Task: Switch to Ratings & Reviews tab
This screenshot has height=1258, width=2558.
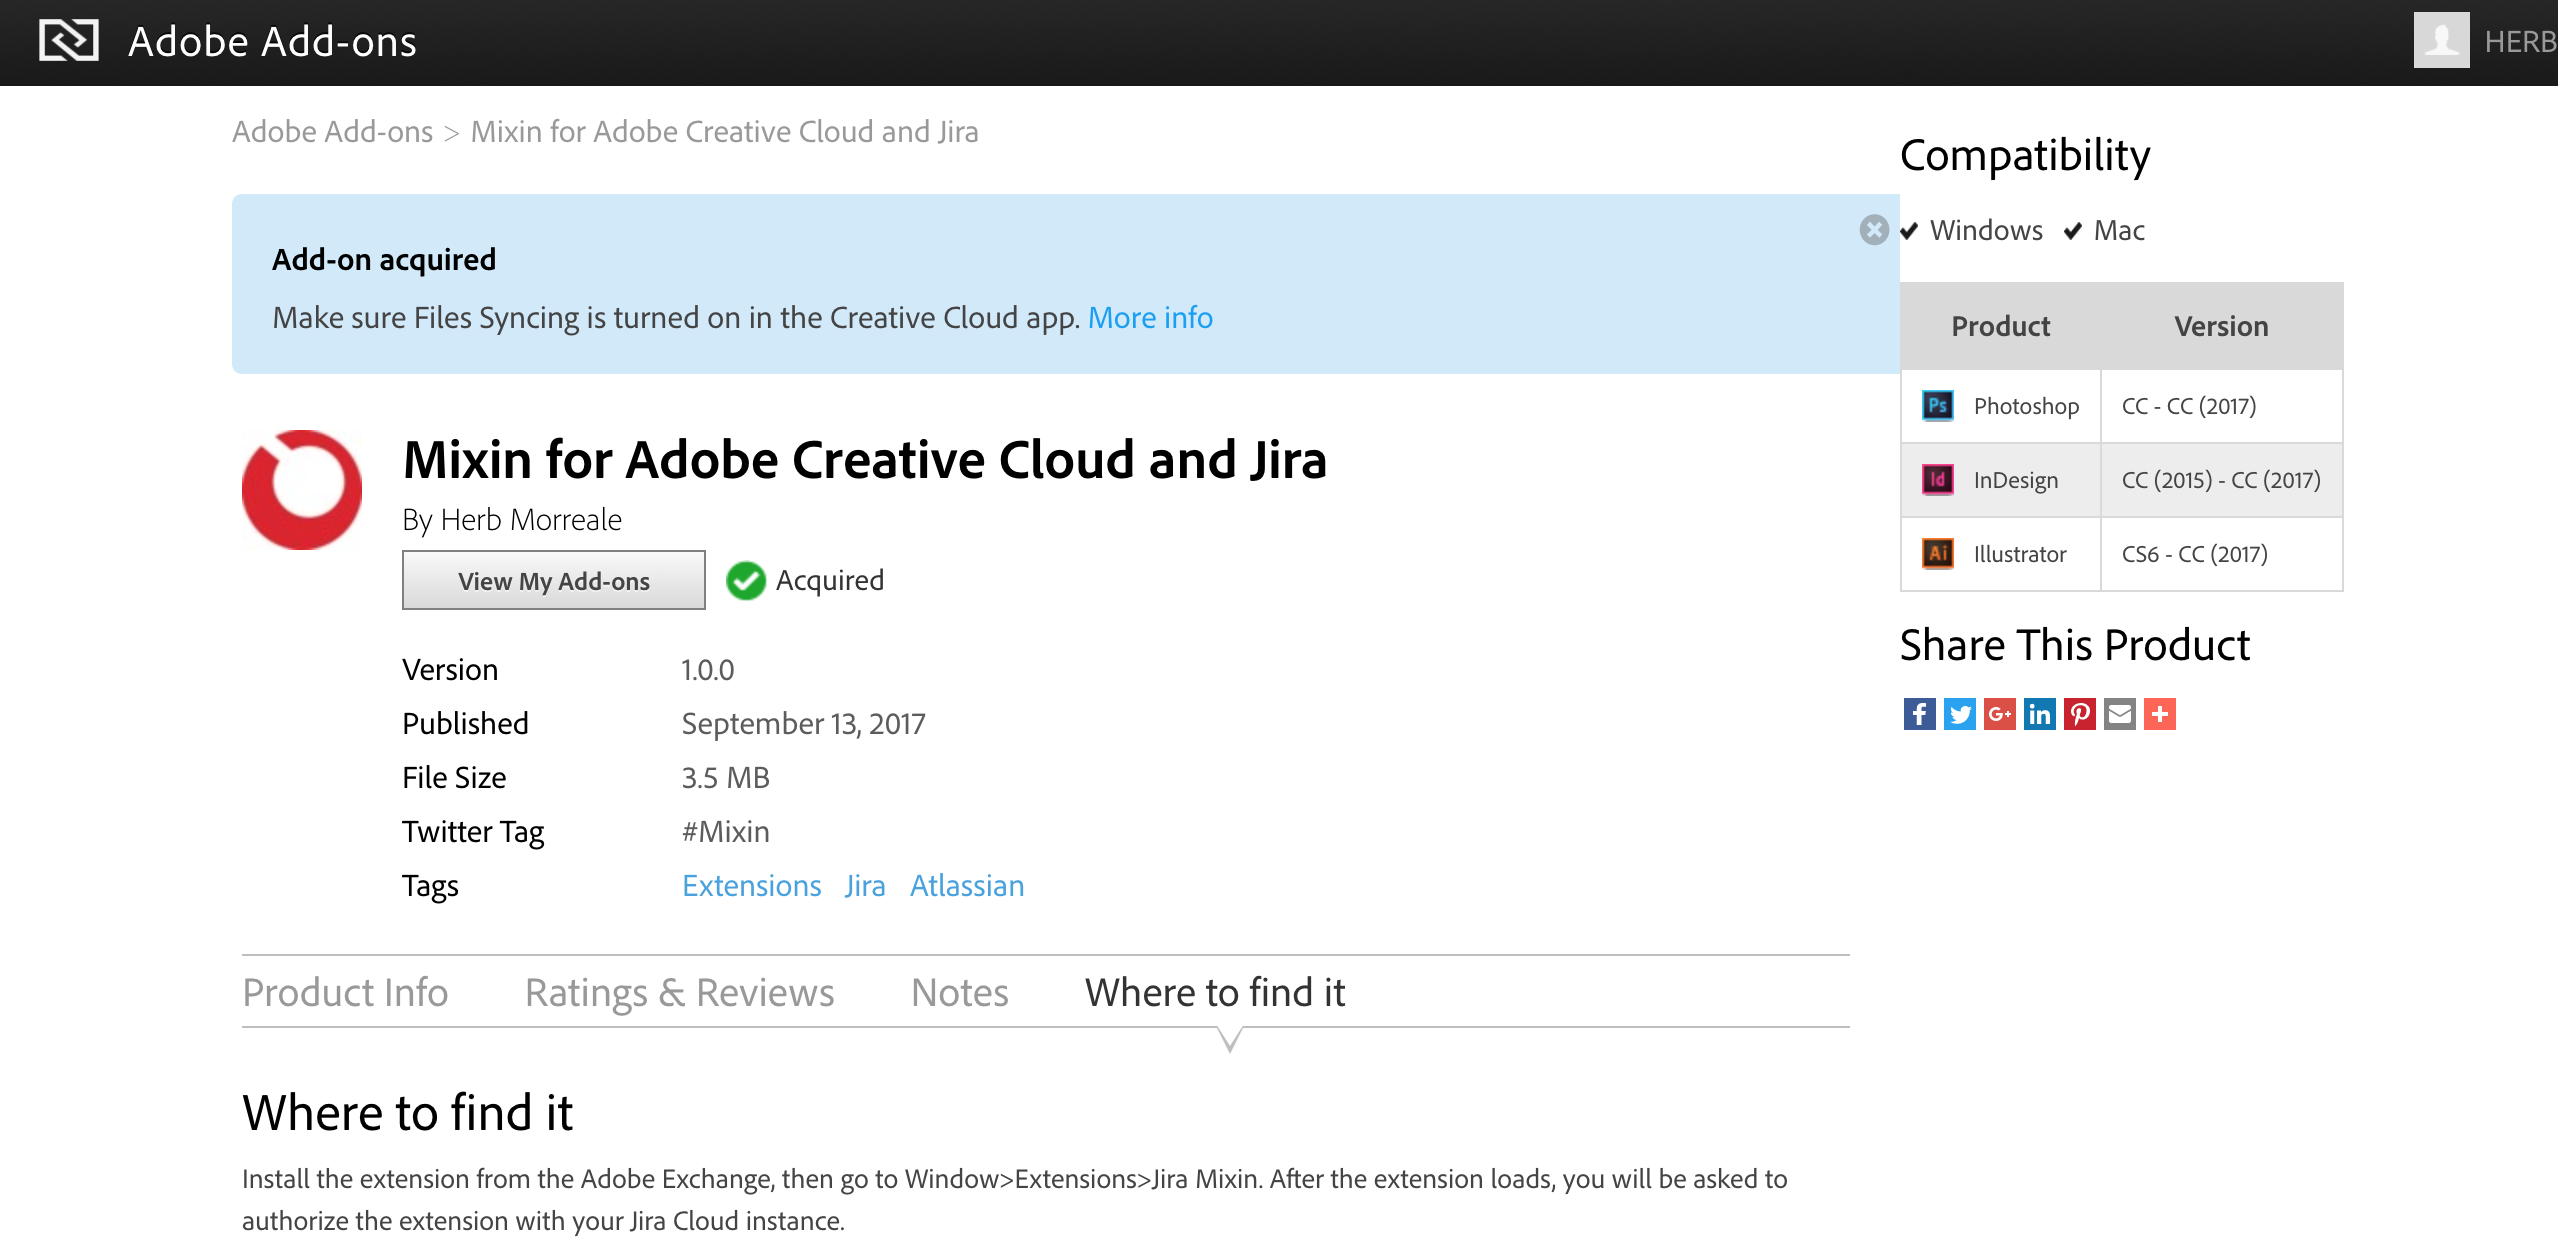Action: coord(680,993)
